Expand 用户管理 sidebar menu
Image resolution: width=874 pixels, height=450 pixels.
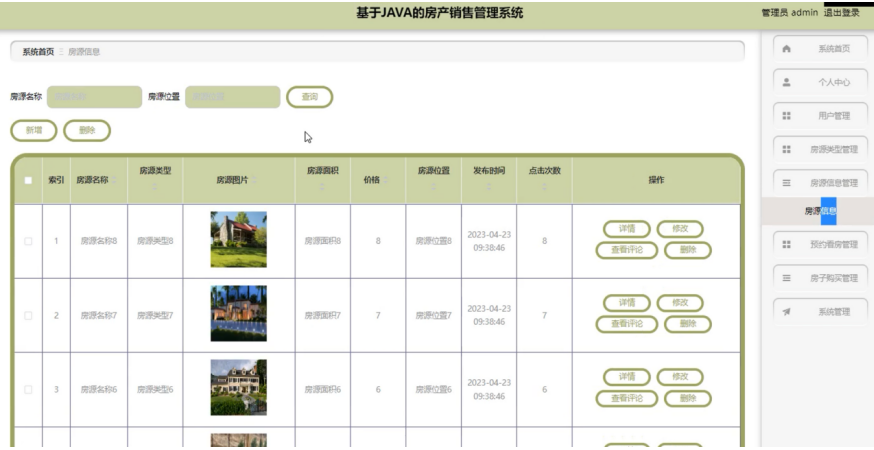click(820, 116)
